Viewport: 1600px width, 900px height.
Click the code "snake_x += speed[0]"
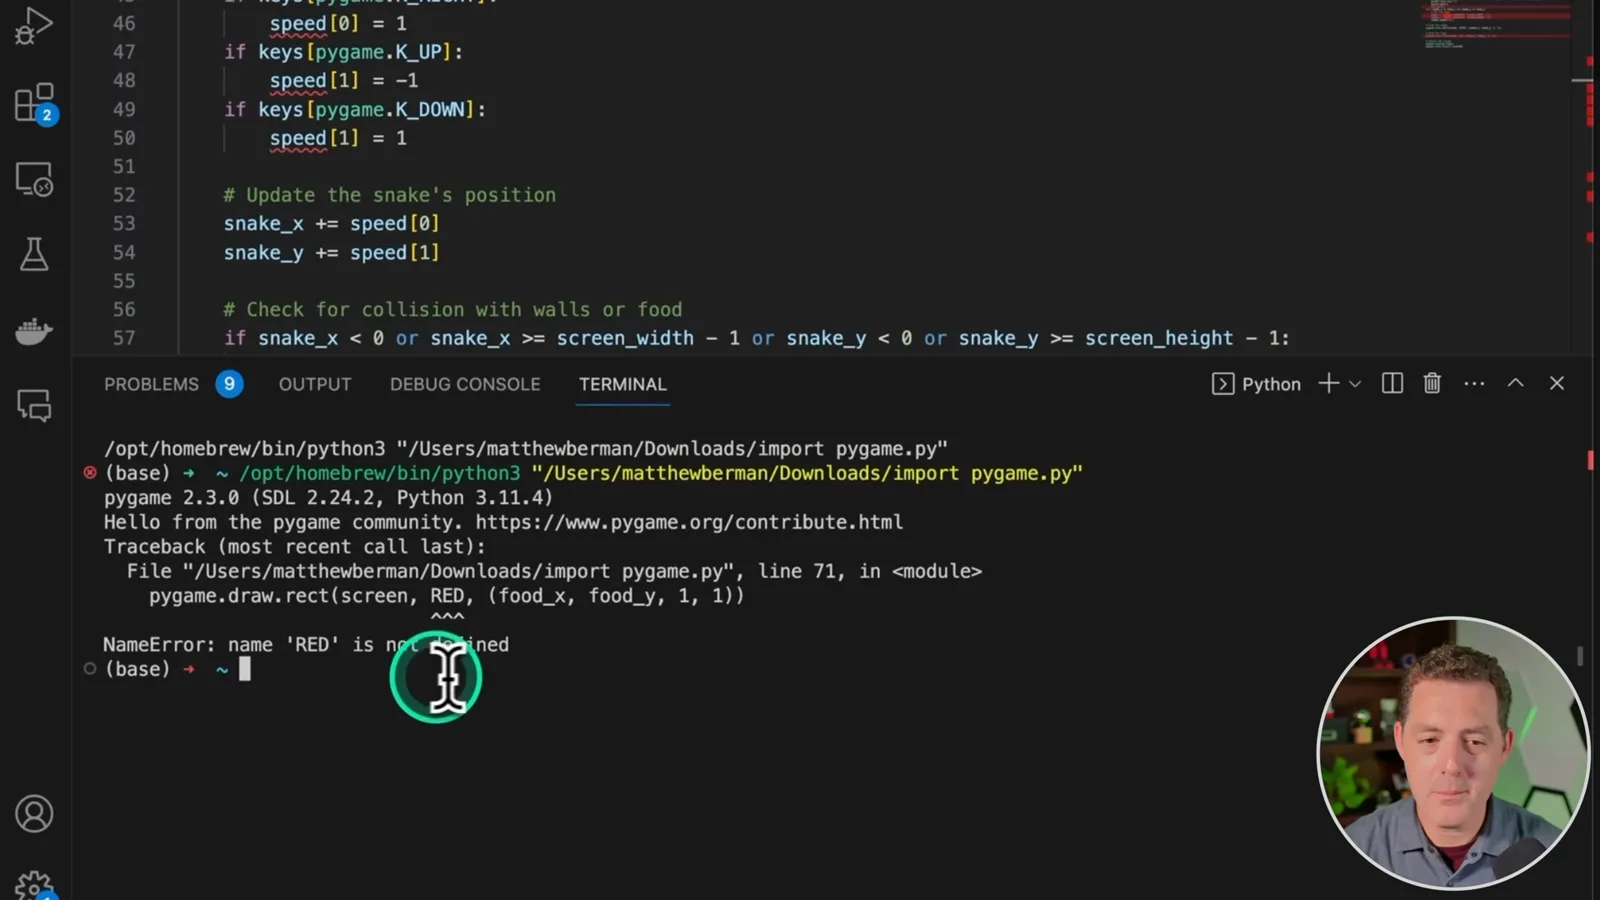(331, 224)
